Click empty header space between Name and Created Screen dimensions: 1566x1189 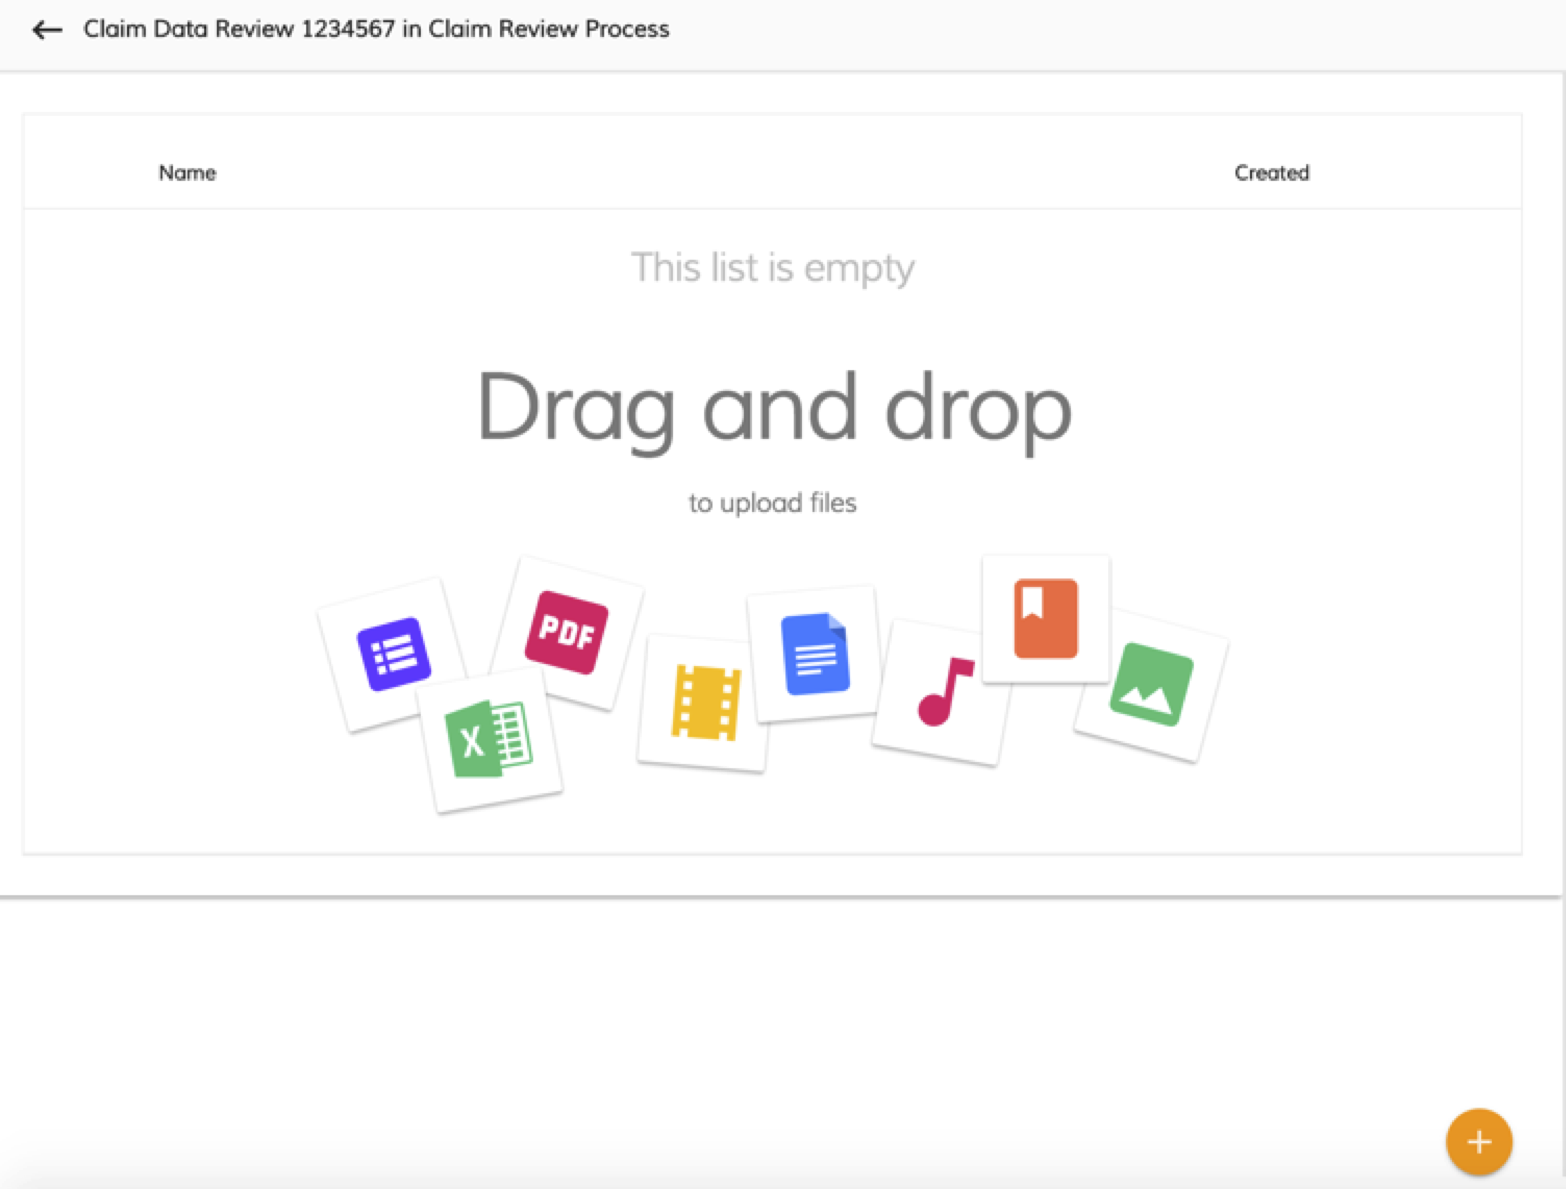point(720,173)
